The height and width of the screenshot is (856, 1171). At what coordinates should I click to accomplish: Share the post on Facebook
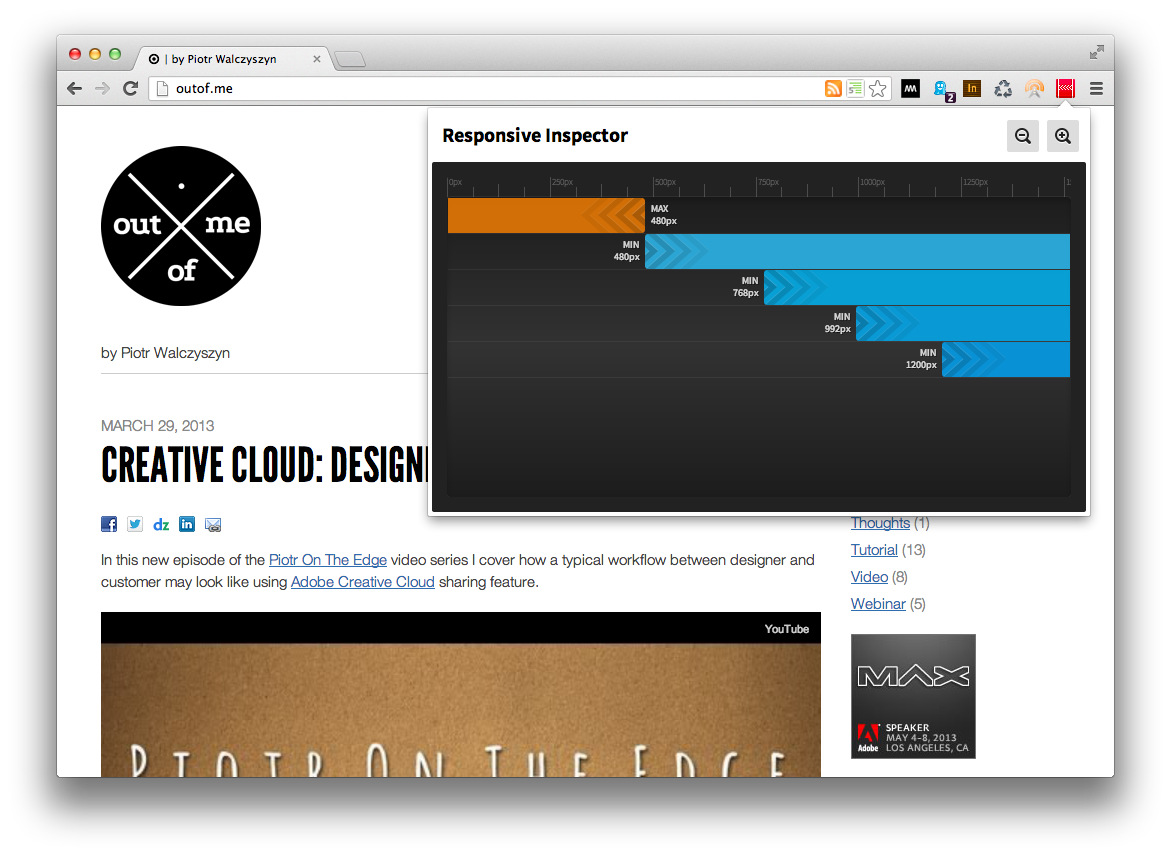pos(109,524)
